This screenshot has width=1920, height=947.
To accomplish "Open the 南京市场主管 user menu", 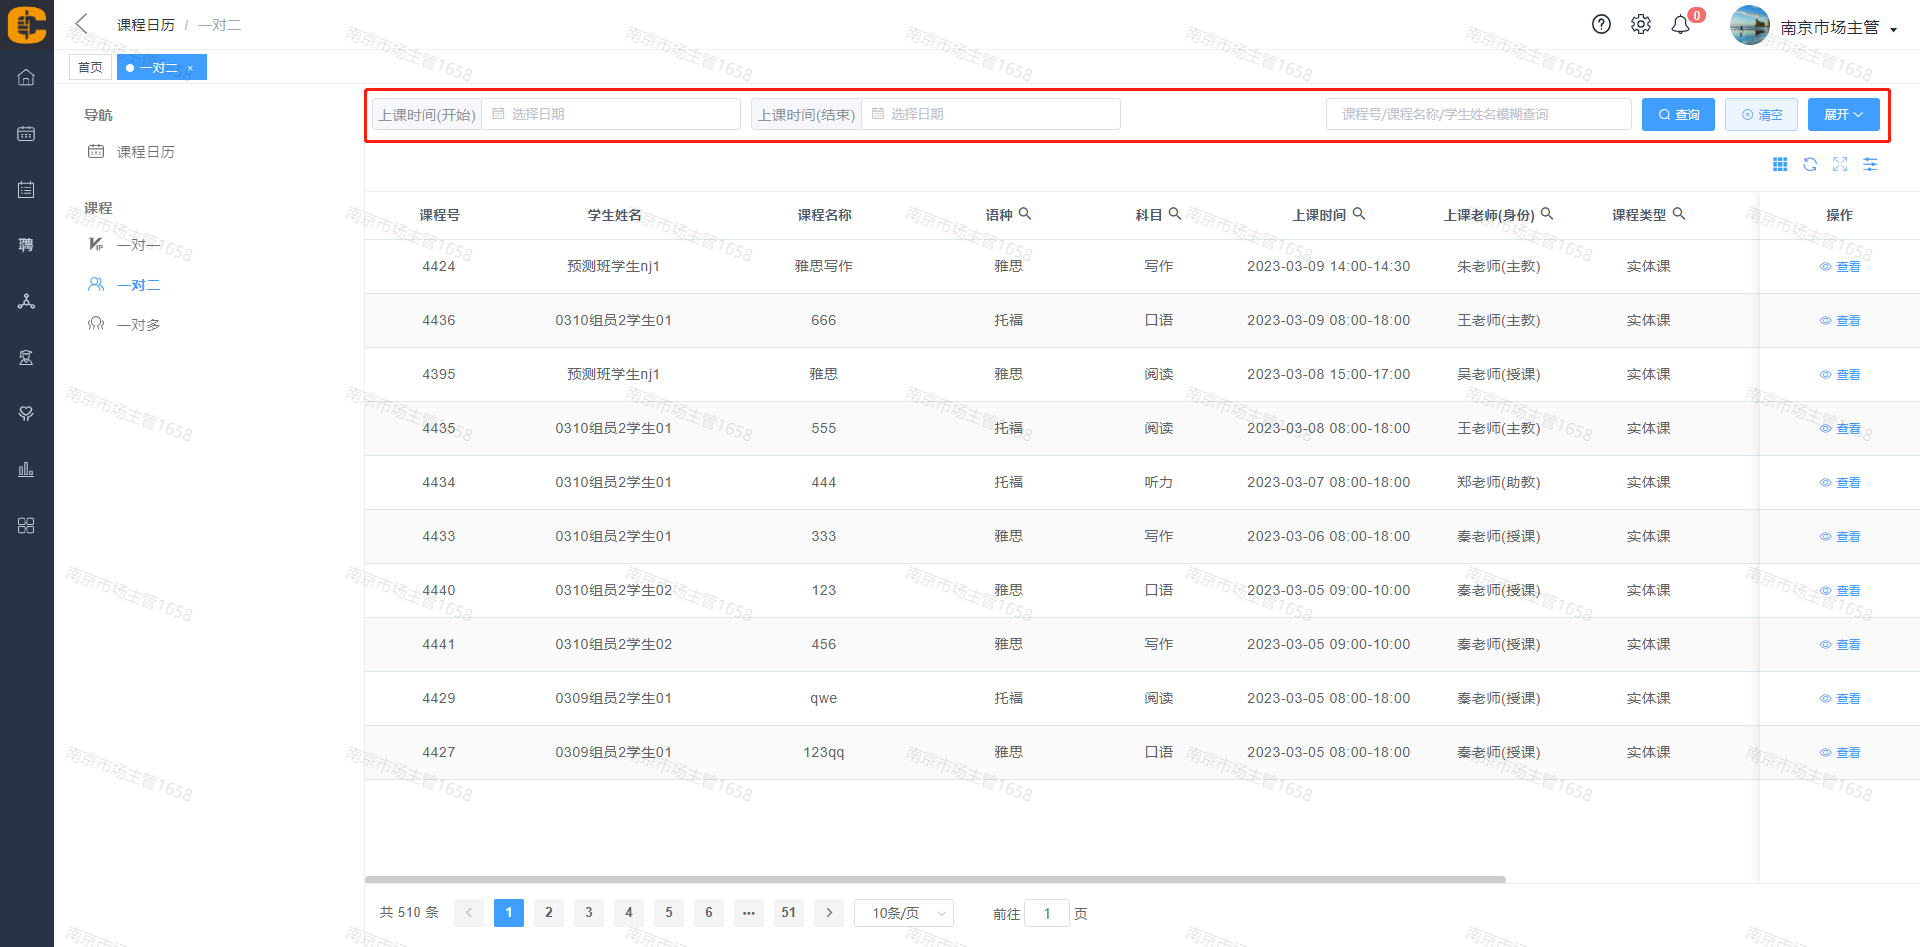I will (1836, 28).
